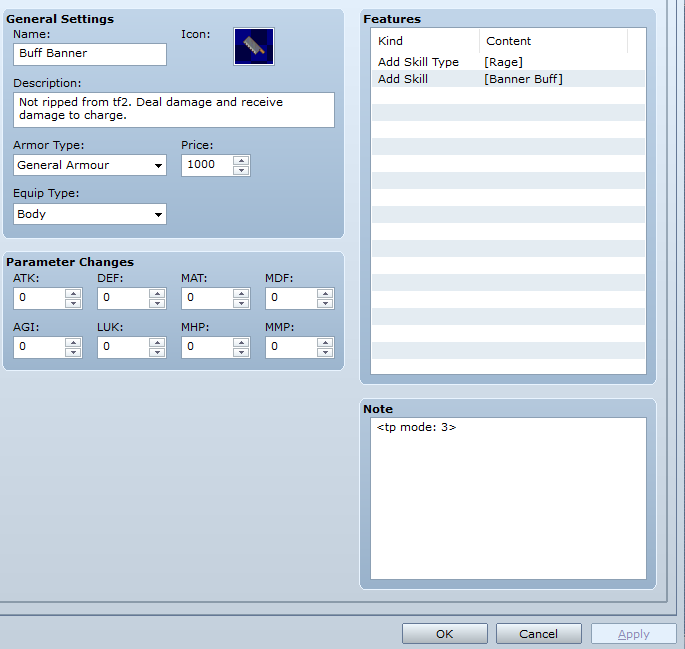Click the MDF number field

(291, 298)
